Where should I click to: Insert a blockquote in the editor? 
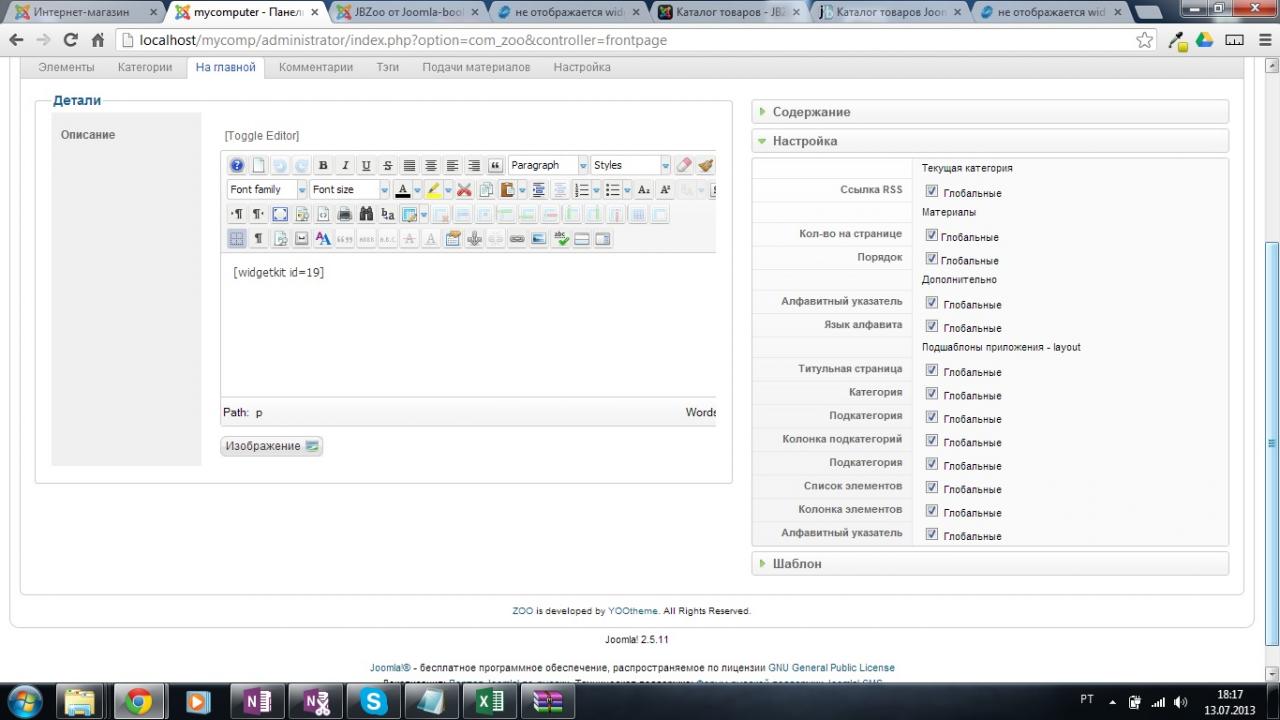point(495,166)
